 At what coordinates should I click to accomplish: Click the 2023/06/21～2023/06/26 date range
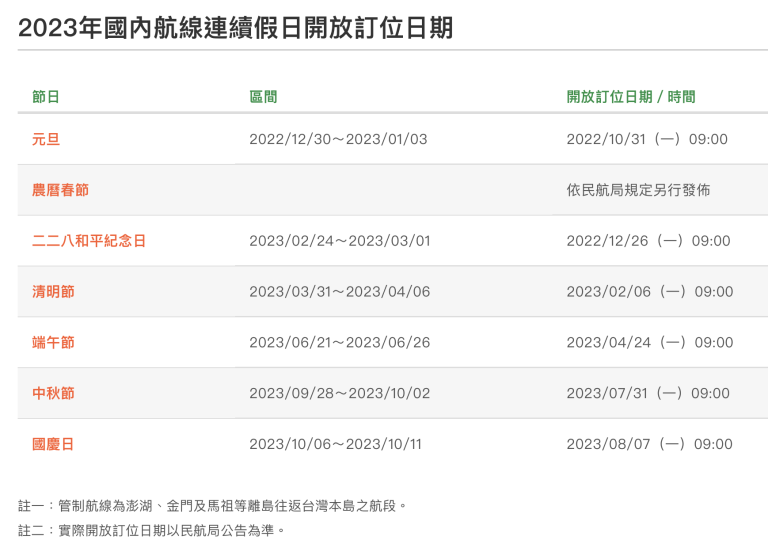click(339, 343)
